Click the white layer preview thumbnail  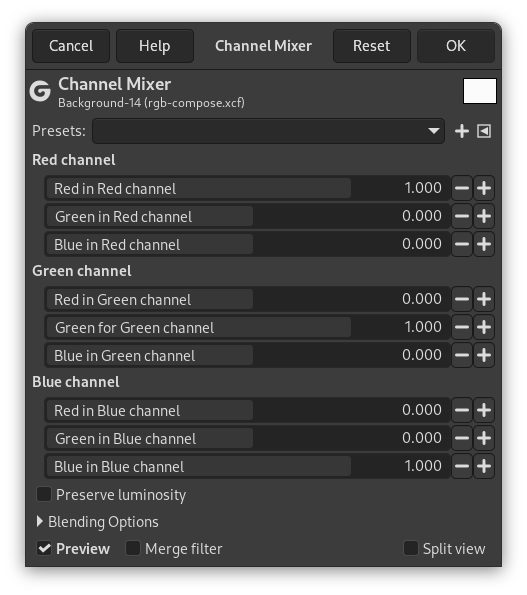(480, 91)
